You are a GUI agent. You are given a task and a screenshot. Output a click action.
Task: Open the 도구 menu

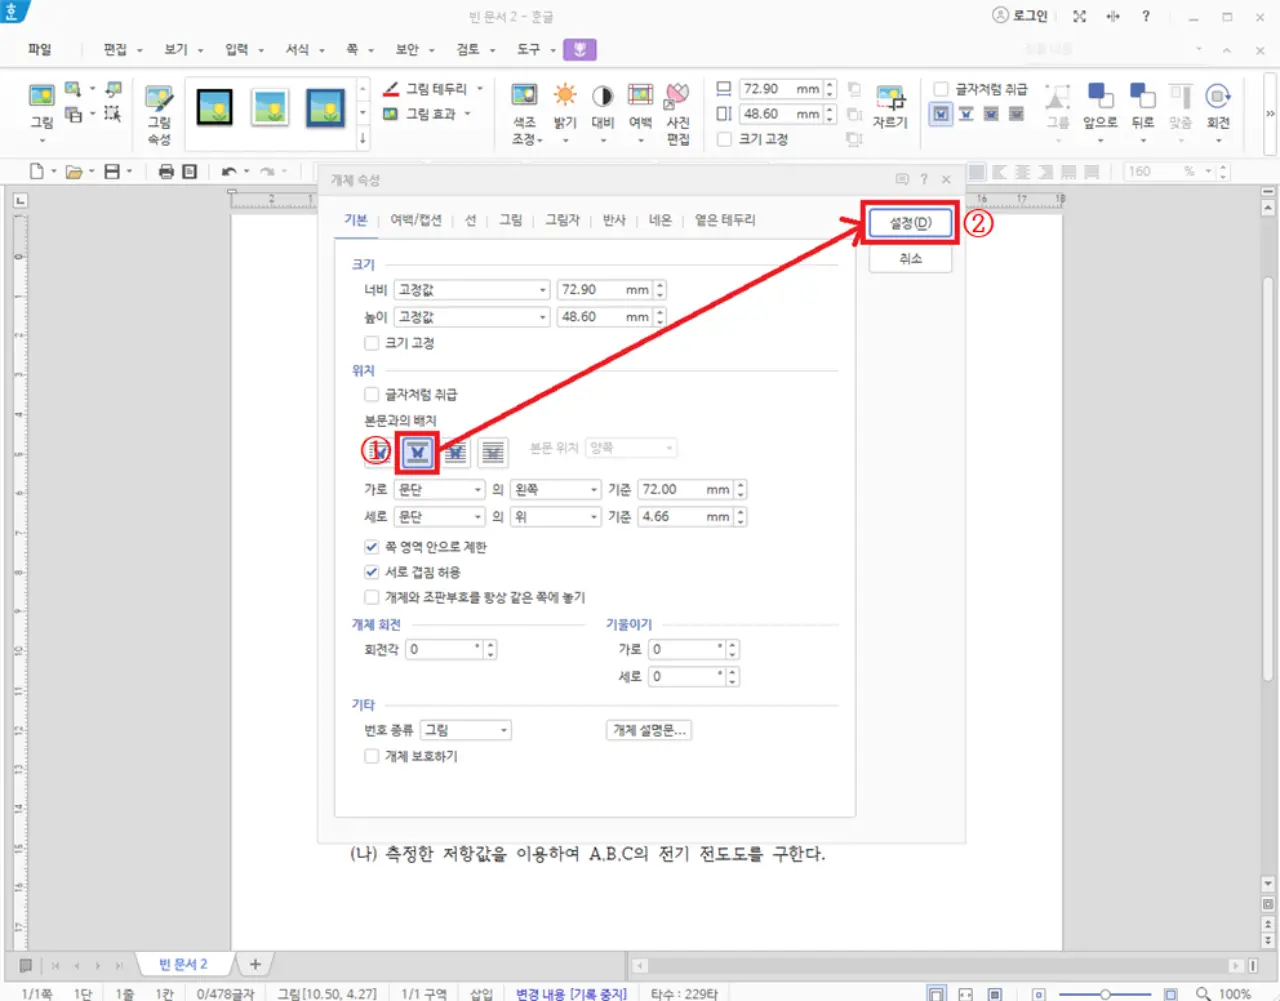[529, 49]
